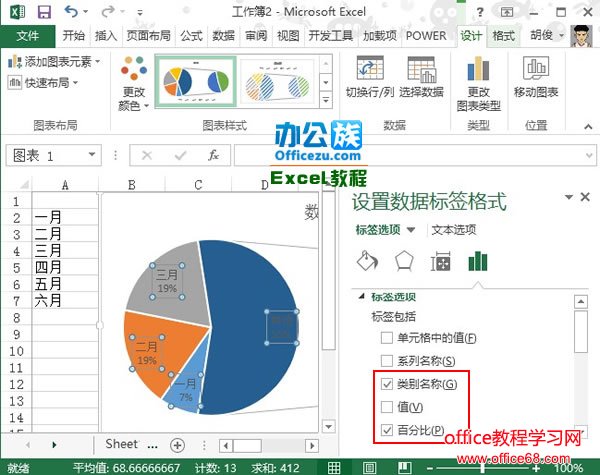
Task: Expand the formula bar arrow
Action: point(589,155)
